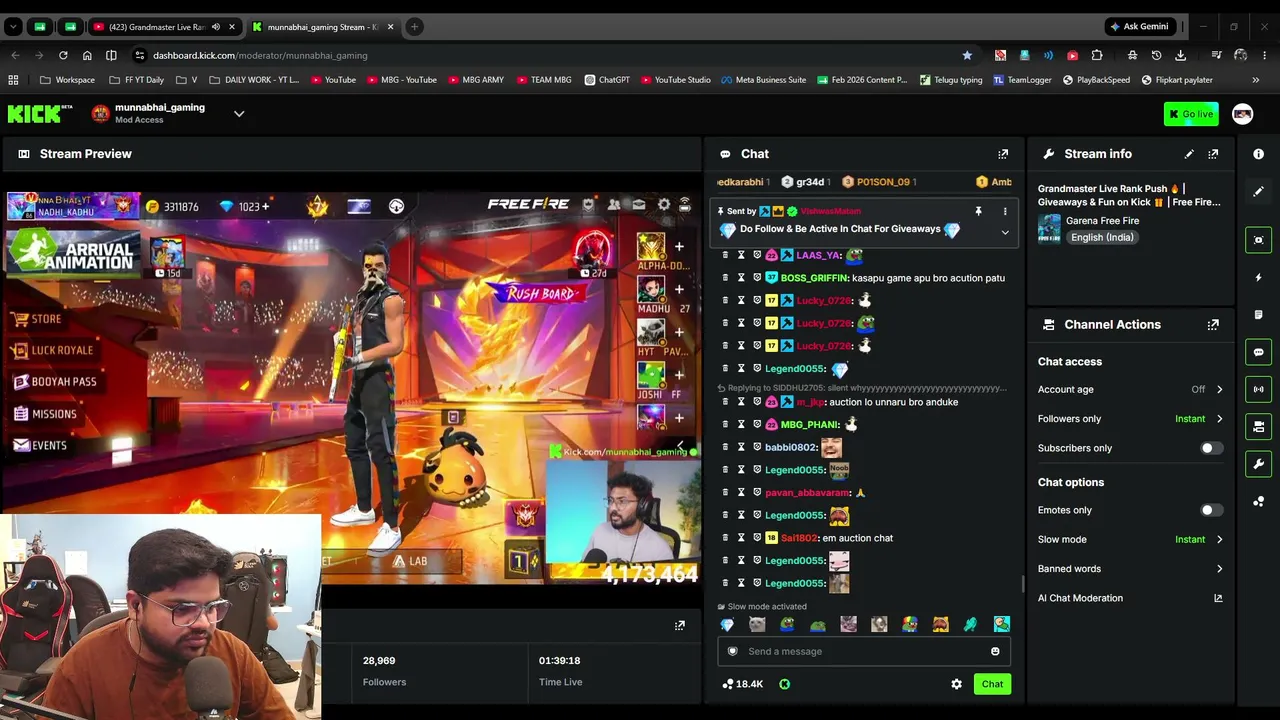Open the info icon in right sidebar
The image size is (1280, 720).
point(1259,154)
